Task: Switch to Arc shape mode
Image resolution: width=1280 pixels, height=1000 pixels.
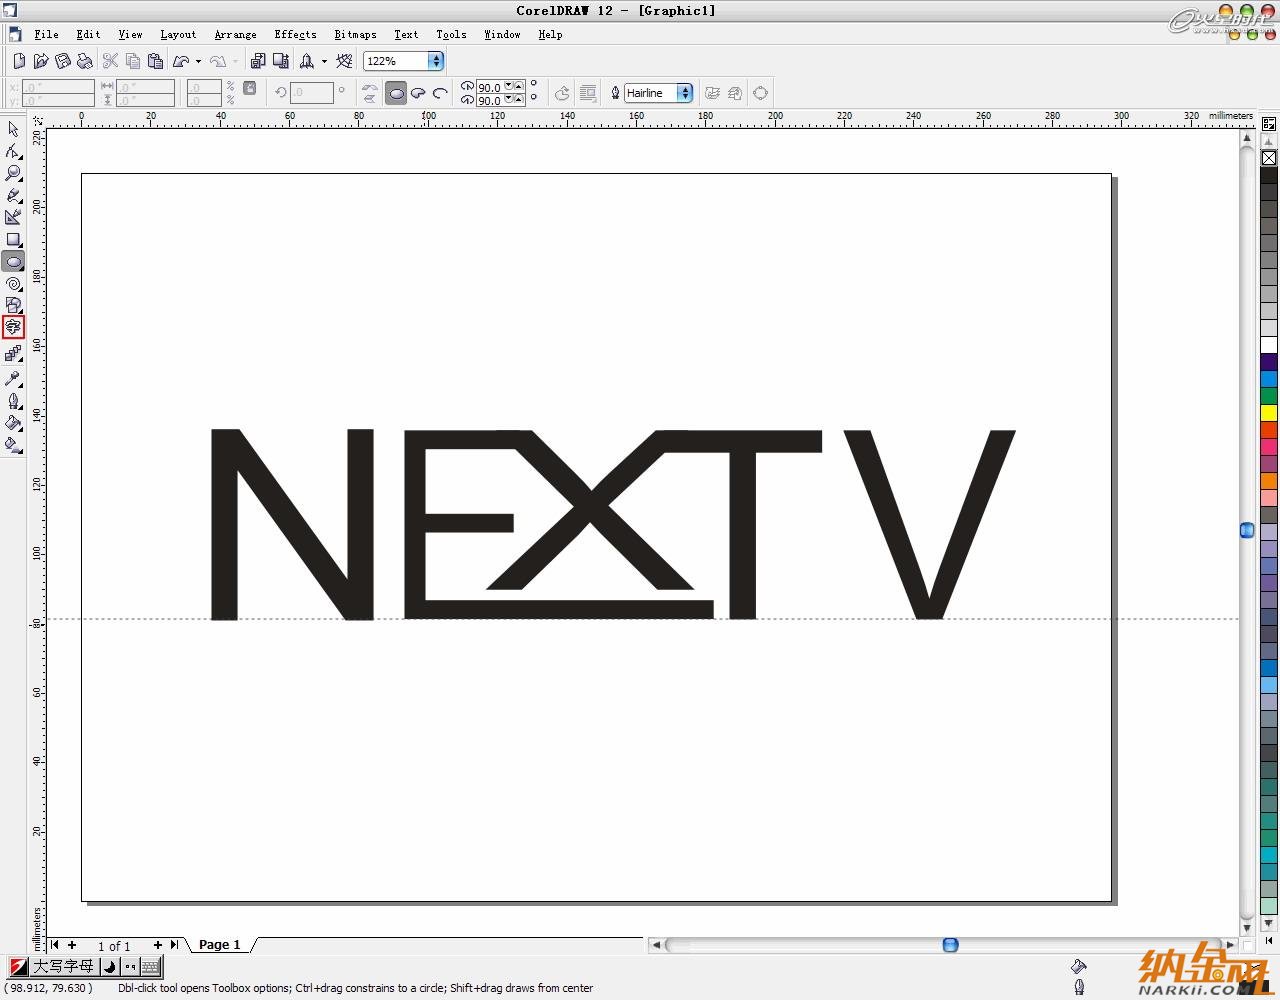Action: click(x=440, y=93)
